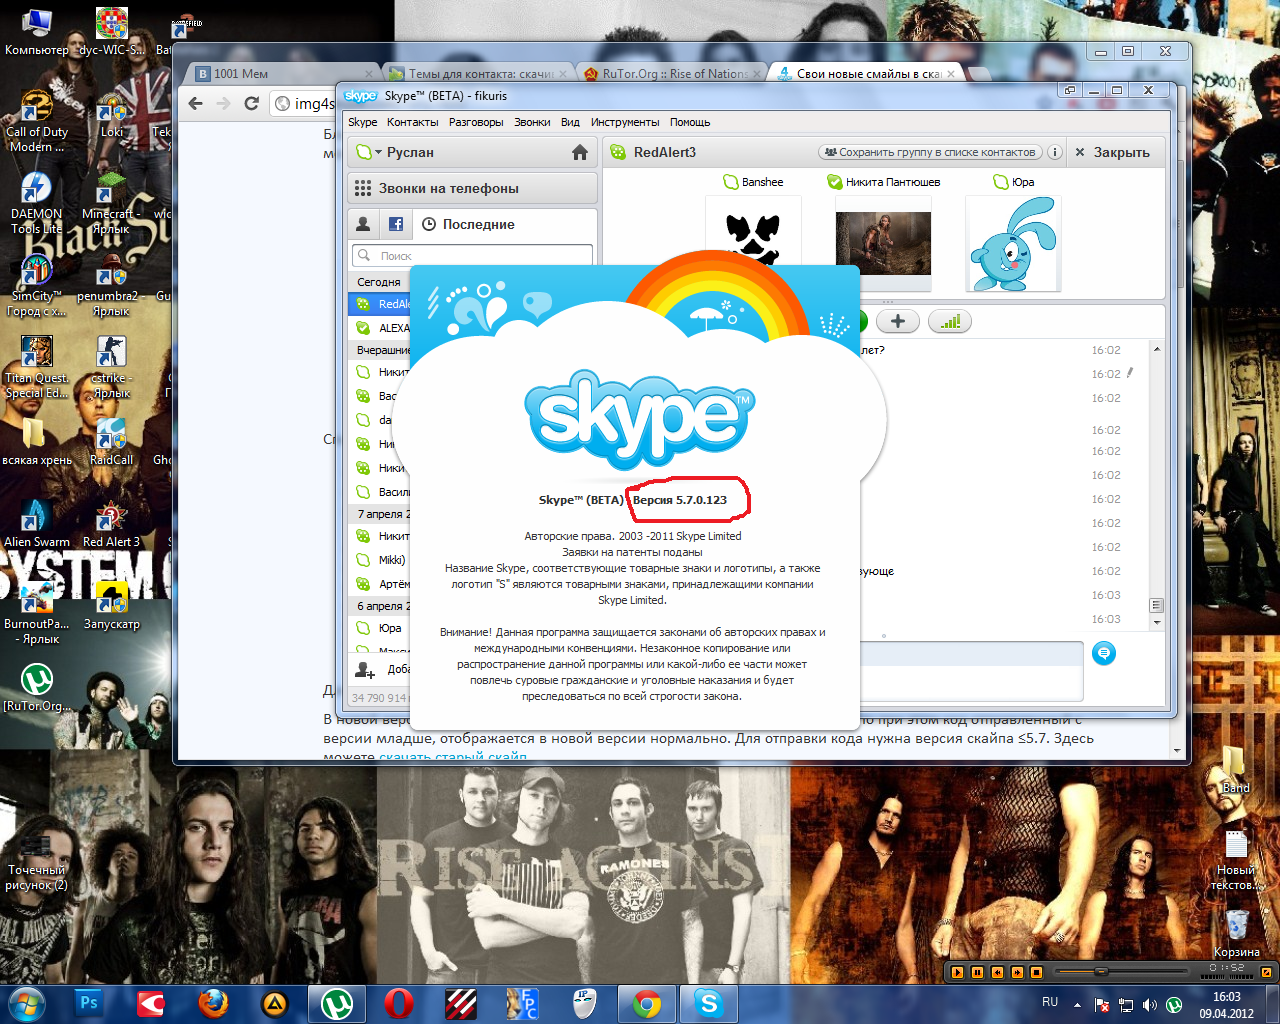Open the Skype menu
The width and height of the screenshot is (1280, 1024).
pyautogui.click(x=362, y=122)
